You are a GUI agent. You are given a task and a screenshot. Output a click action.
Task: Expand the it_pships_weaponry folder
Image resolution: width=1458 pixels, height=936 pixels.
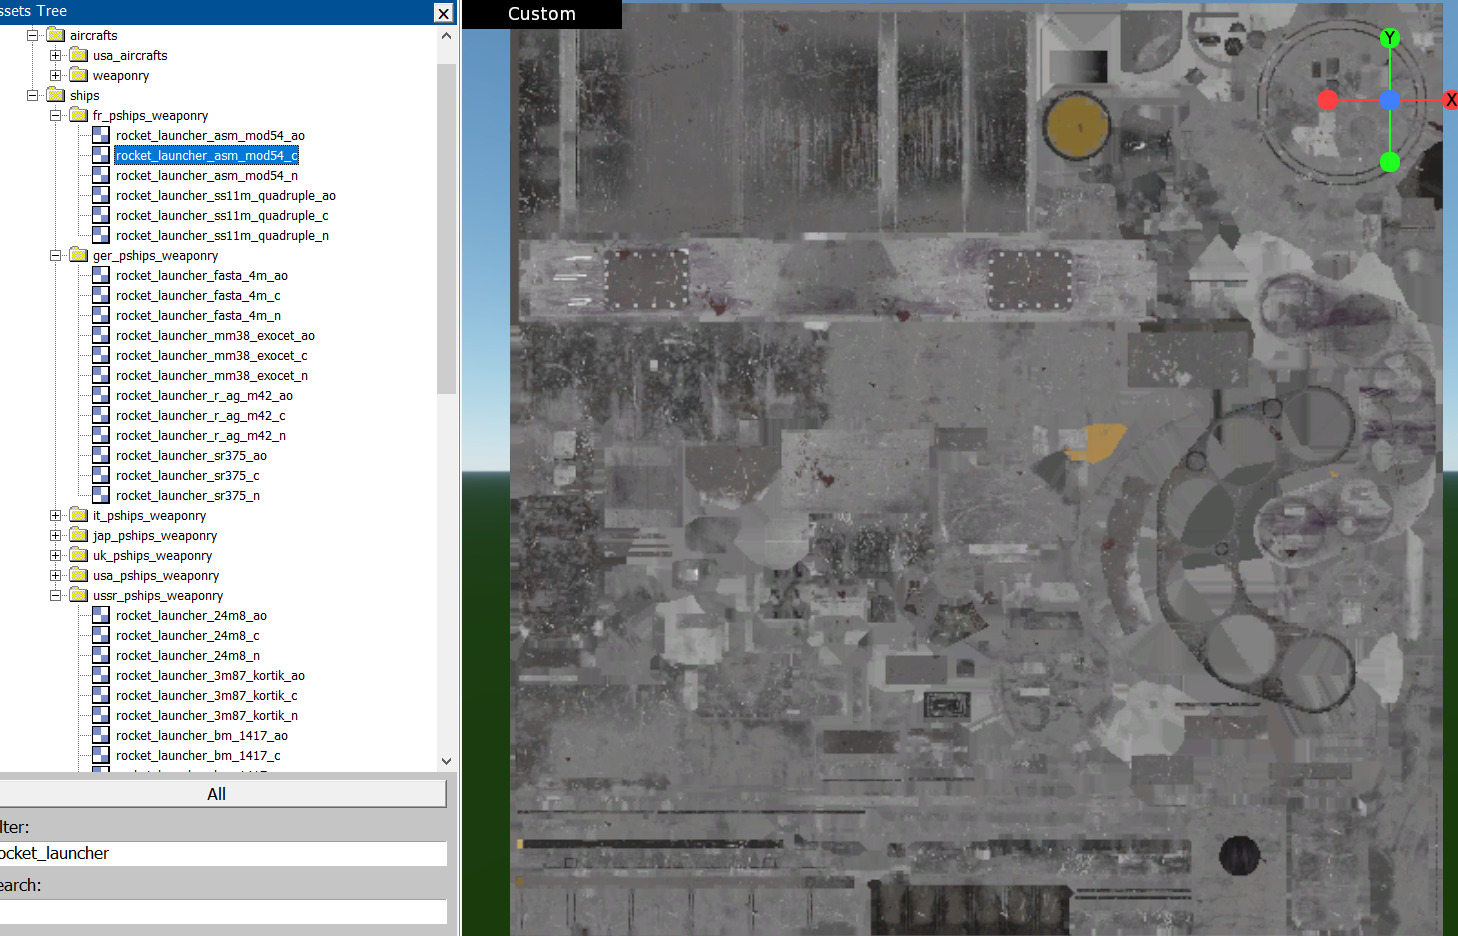coord(56,515)
